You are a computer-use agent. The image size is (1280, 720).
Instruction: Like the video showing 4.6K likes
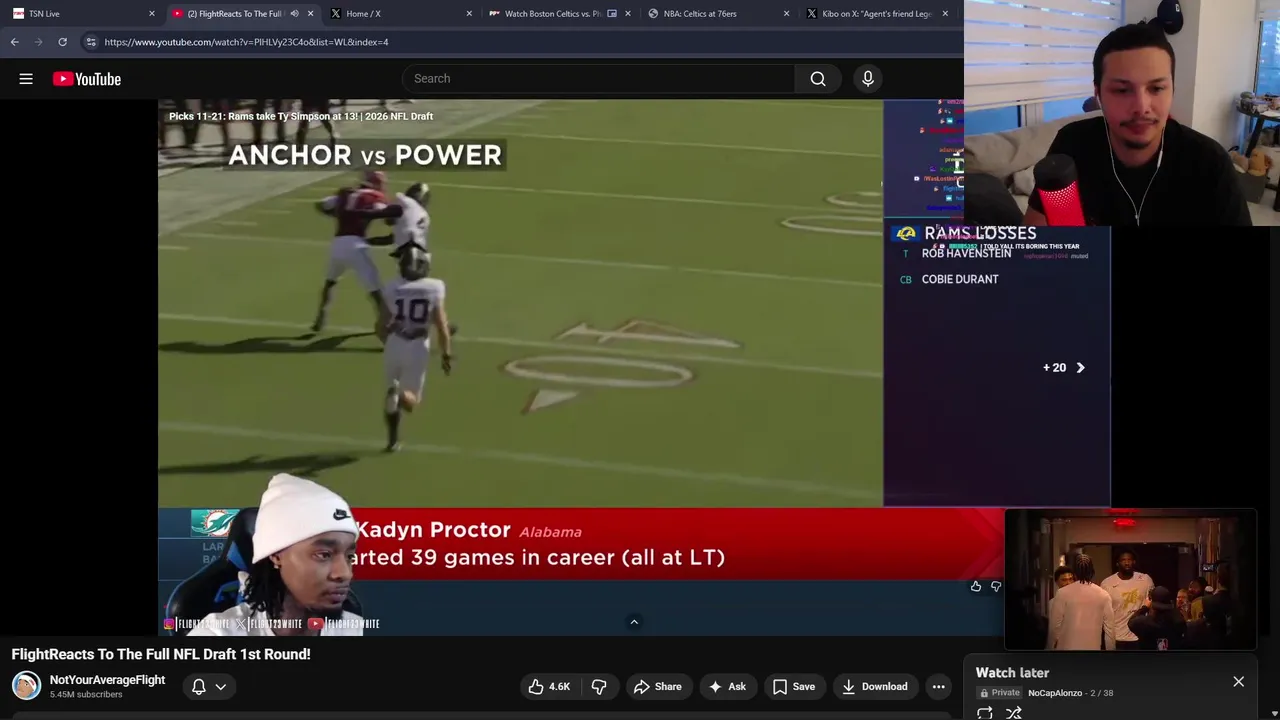point(549,687)
